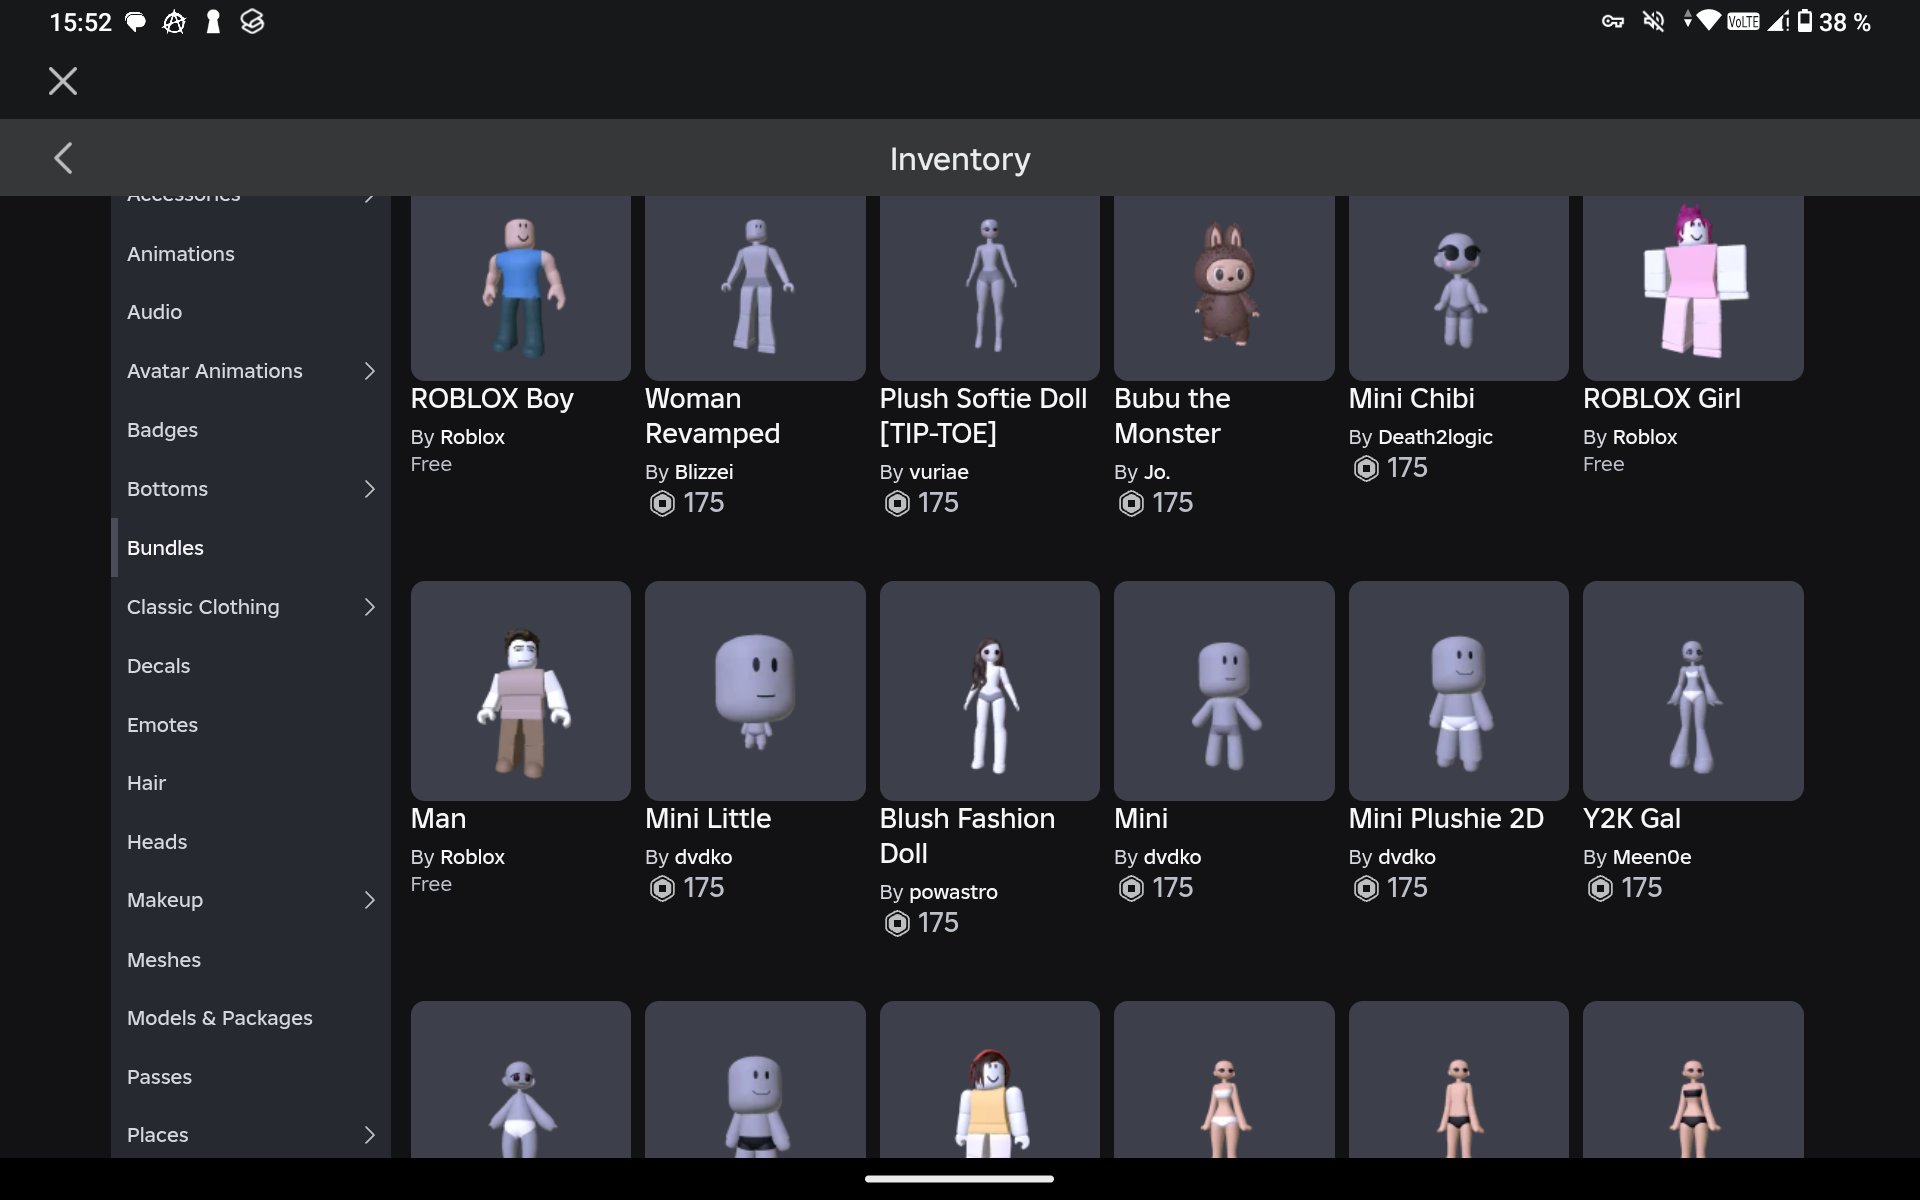This screenshot has width=1920, height=1200.
Task: Expand the Makeup category chevron
Action: click(x=369, y=900)
